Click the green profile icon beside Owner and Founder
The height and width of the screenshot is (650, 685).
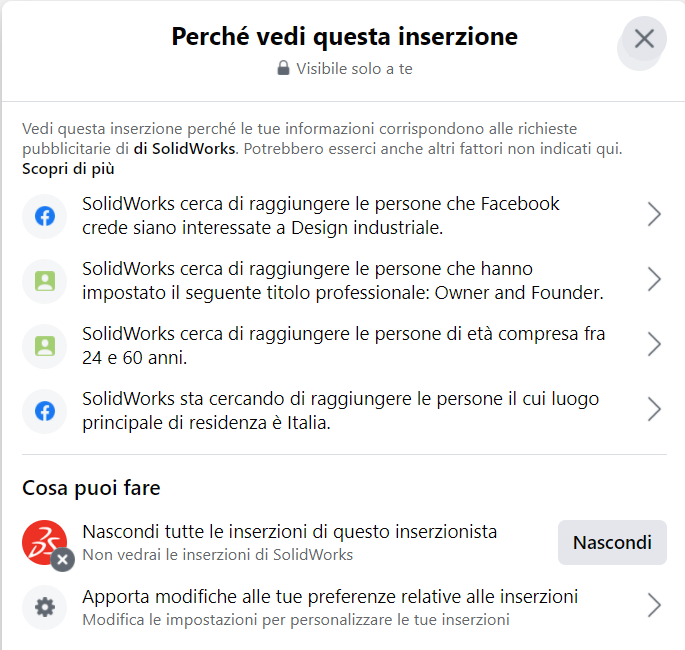[45, 281]
